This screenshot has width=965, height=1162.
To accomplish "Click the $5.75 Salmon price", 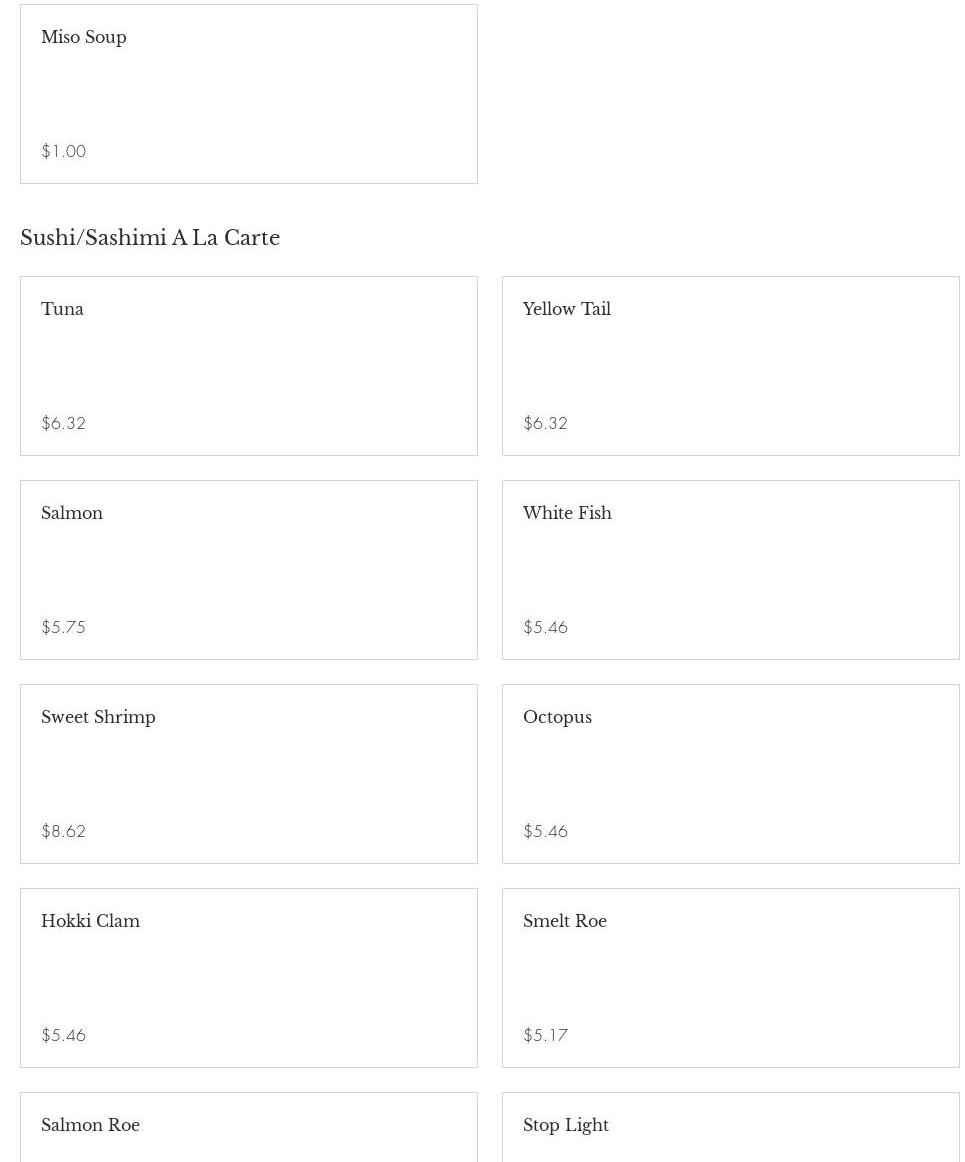I will [63, 627].
